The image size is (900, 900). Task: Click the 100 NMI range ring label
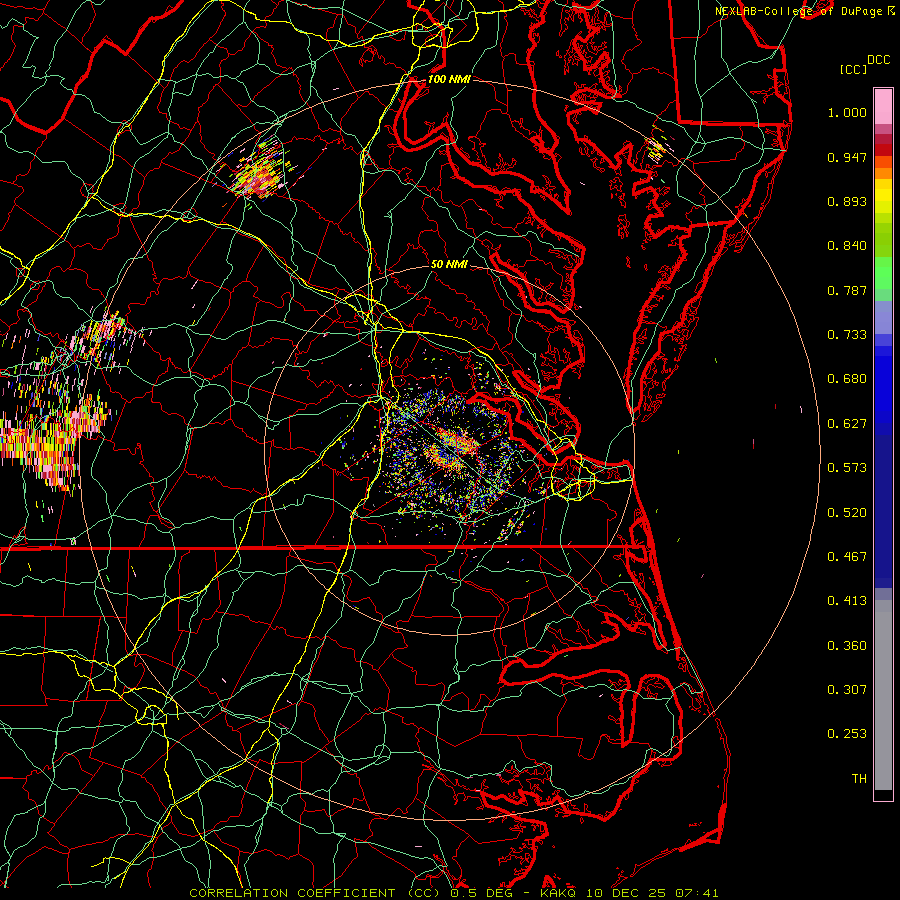449,79
